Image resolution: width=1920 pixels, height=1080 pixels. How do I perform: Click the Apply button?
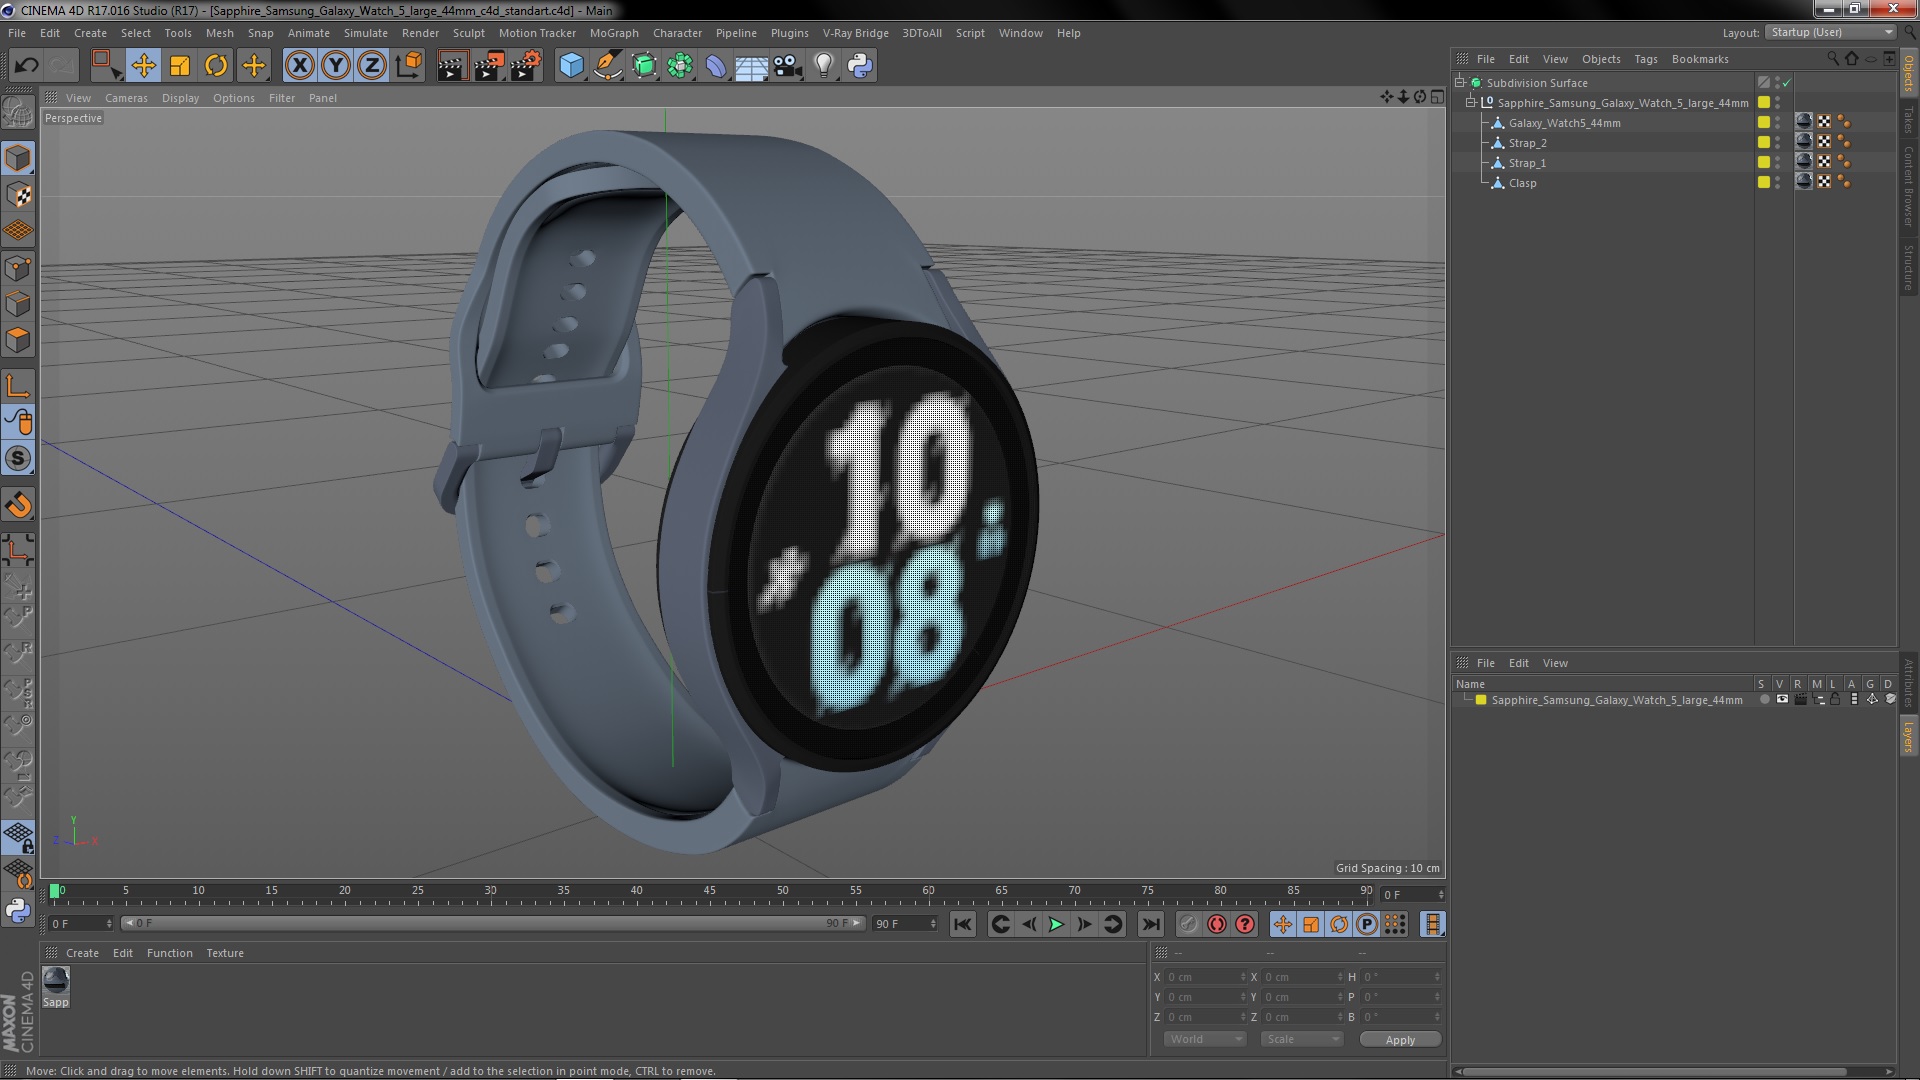1400,1040
